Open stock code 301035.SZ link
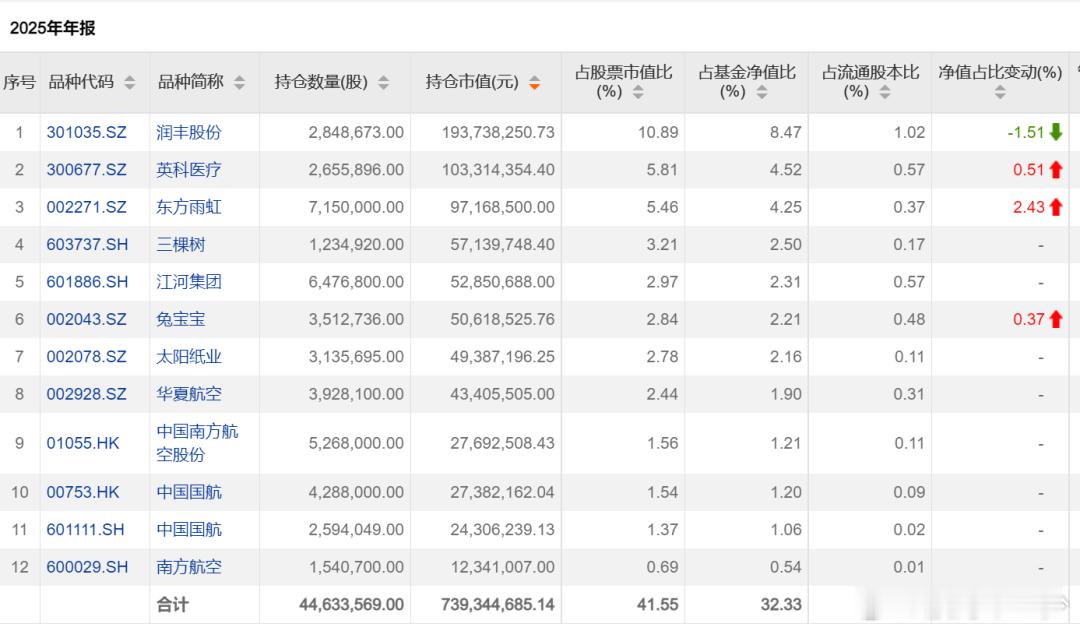The height and width of the screenshot is (631, 1080). pyautogui.click(x=87, y=132)
